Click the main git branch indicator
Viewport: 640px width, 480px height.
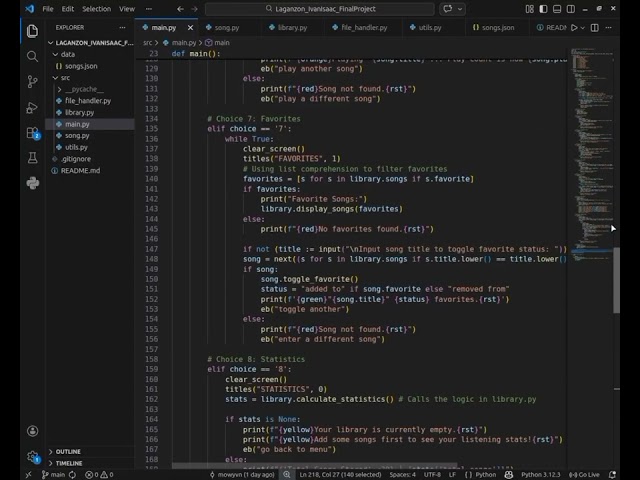click(53, 475)
